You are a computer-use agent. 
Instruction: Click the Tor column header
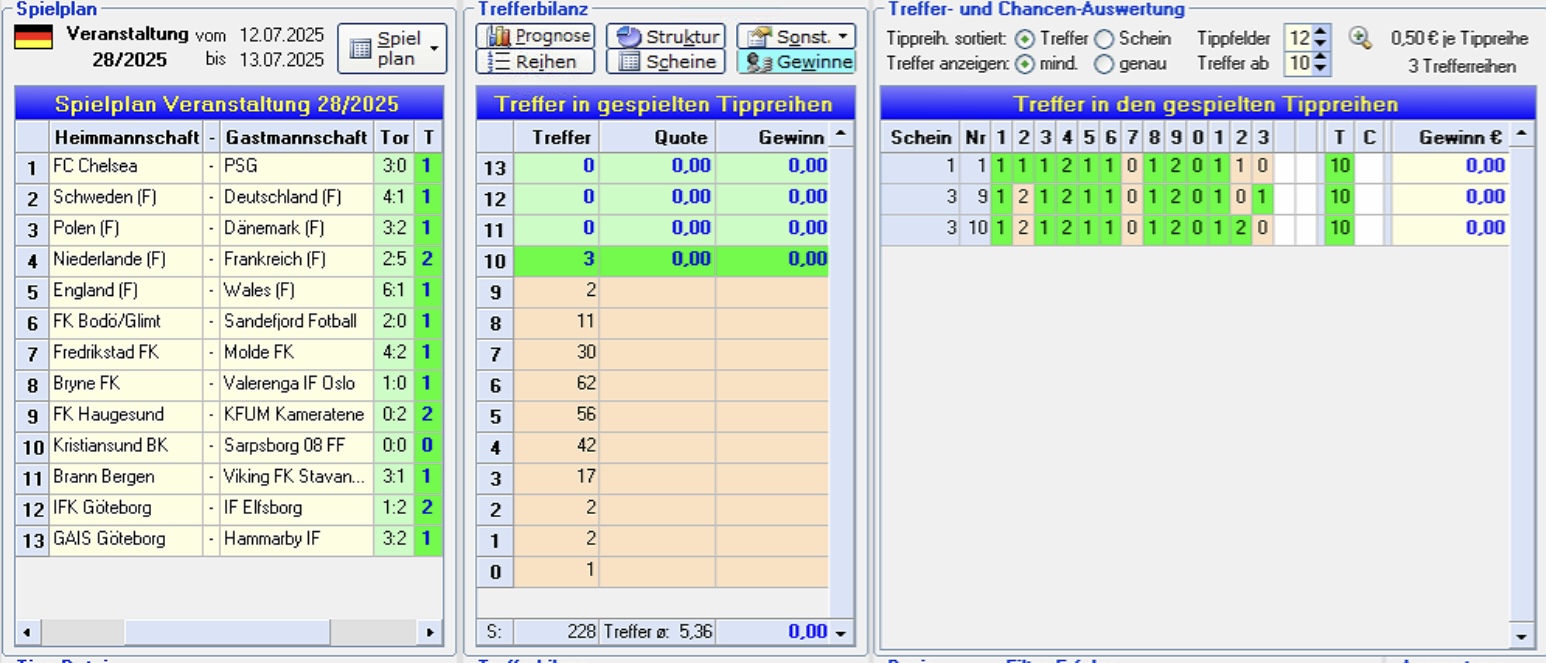click(x=394, y=136)
